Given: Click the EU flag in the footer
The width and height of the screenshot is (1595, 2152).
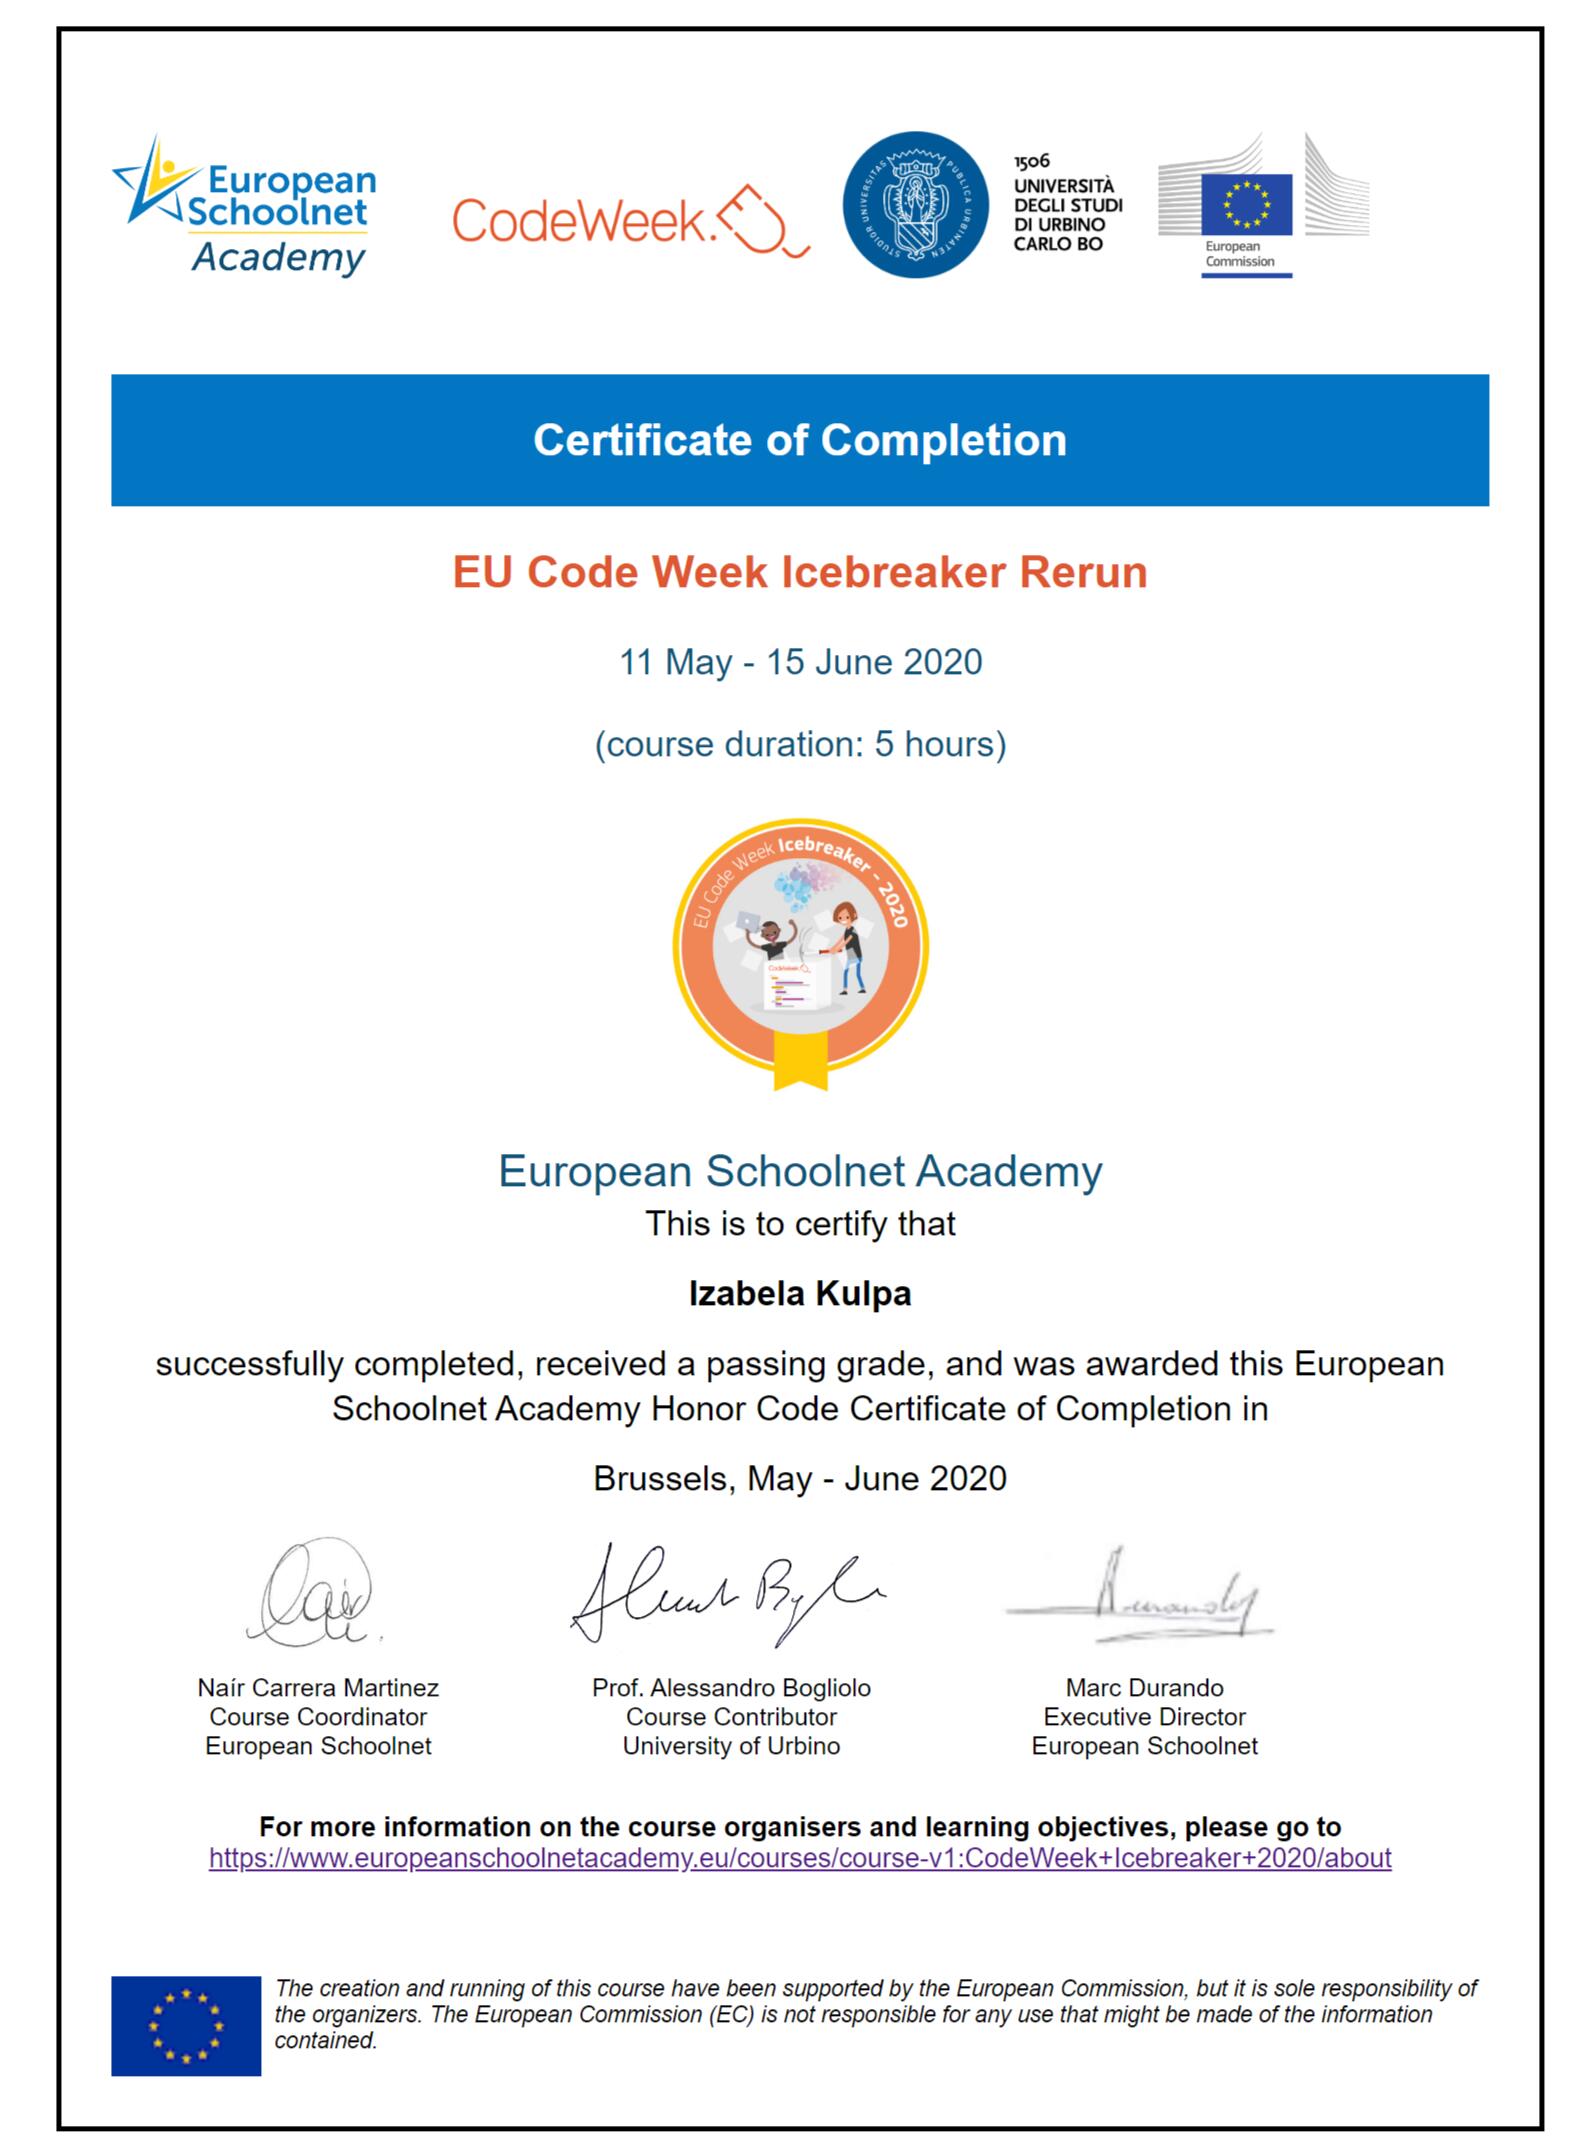Looking at the screenshot, I should tap(186, 2025).
